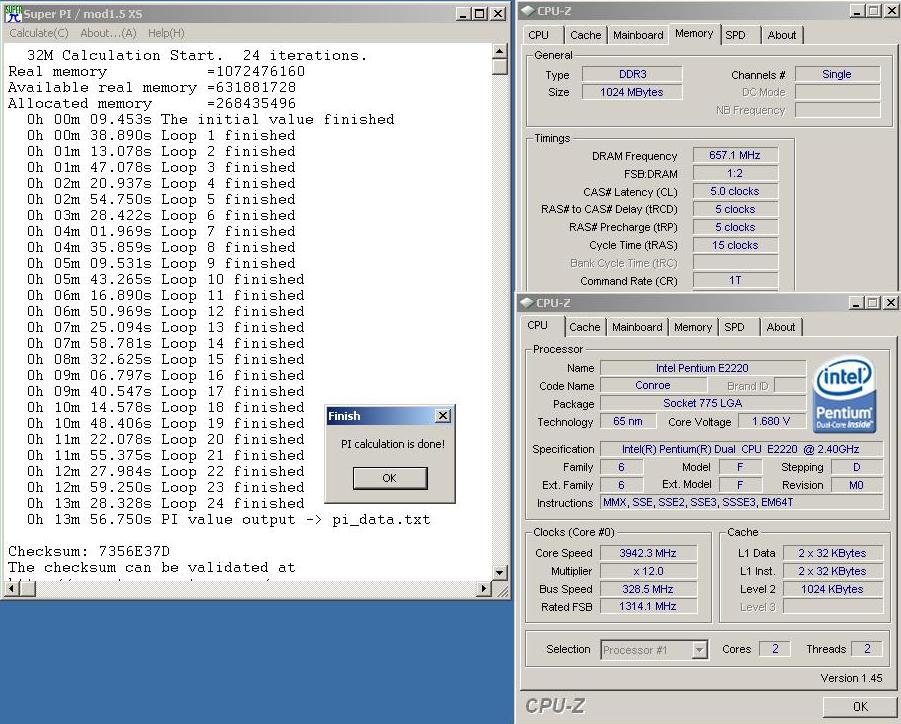Click the Core Speed 3942.3 MHz field

point(648,553)
